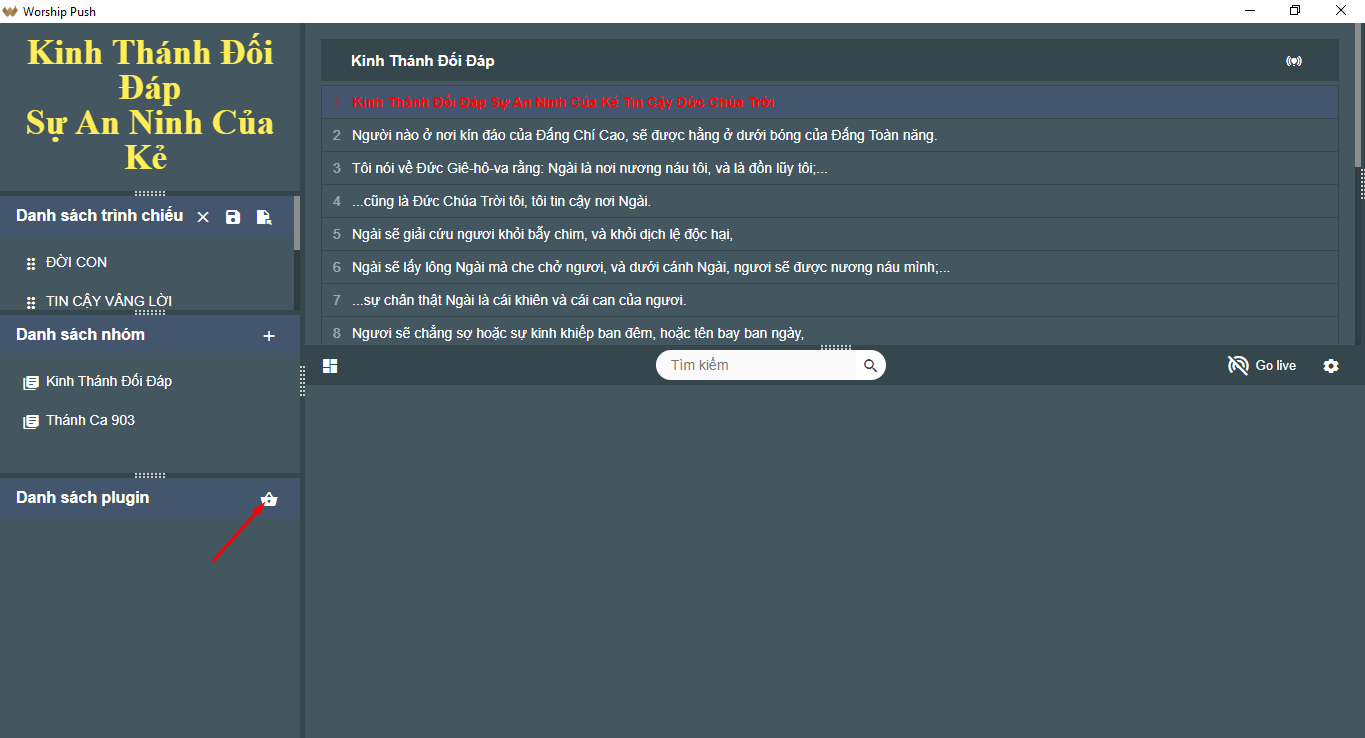1365x738 pixels.
Task: Open the settings gear icon
Action: pyautogui.click(x=1331, y=366)
